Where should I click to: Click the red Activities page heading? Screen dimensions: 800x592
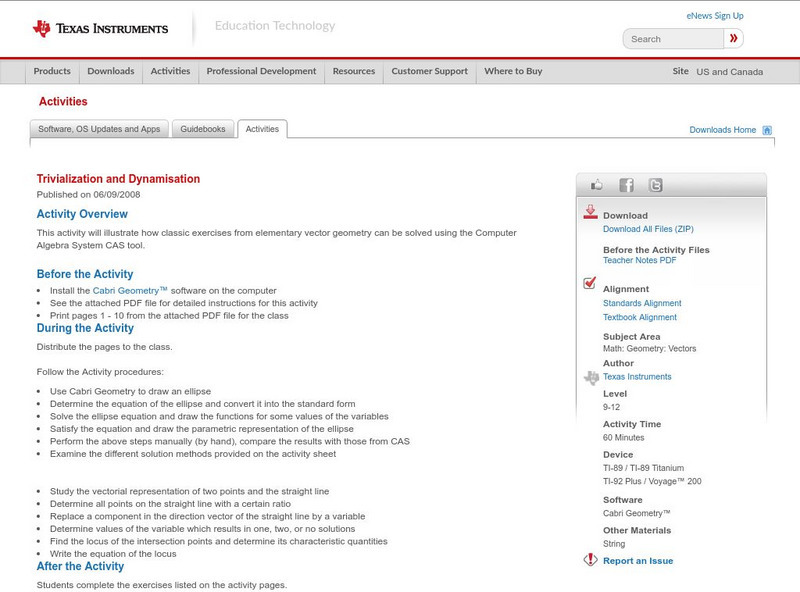pyautogui.click(x=63, y=102)
